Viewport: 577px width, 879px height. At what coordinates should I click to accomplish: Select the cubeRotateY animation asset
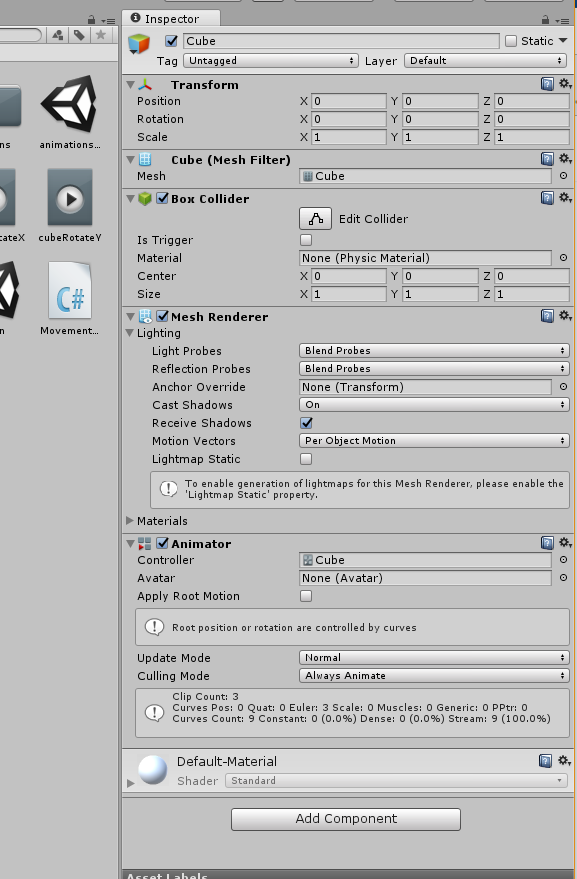(x=70, y=206)
